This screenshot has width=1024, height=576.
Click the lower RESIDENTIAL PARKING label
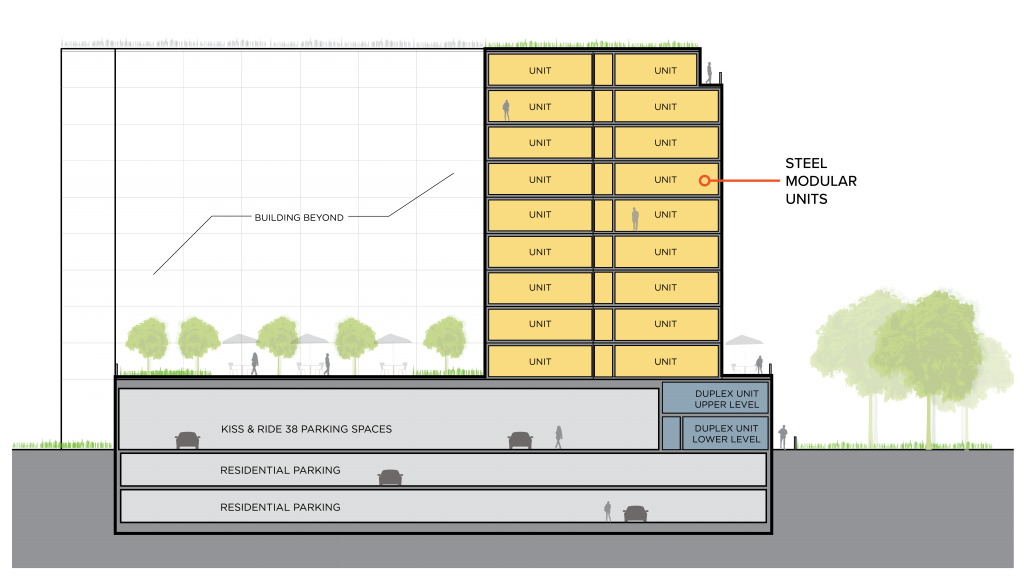(x=280, y=507)
